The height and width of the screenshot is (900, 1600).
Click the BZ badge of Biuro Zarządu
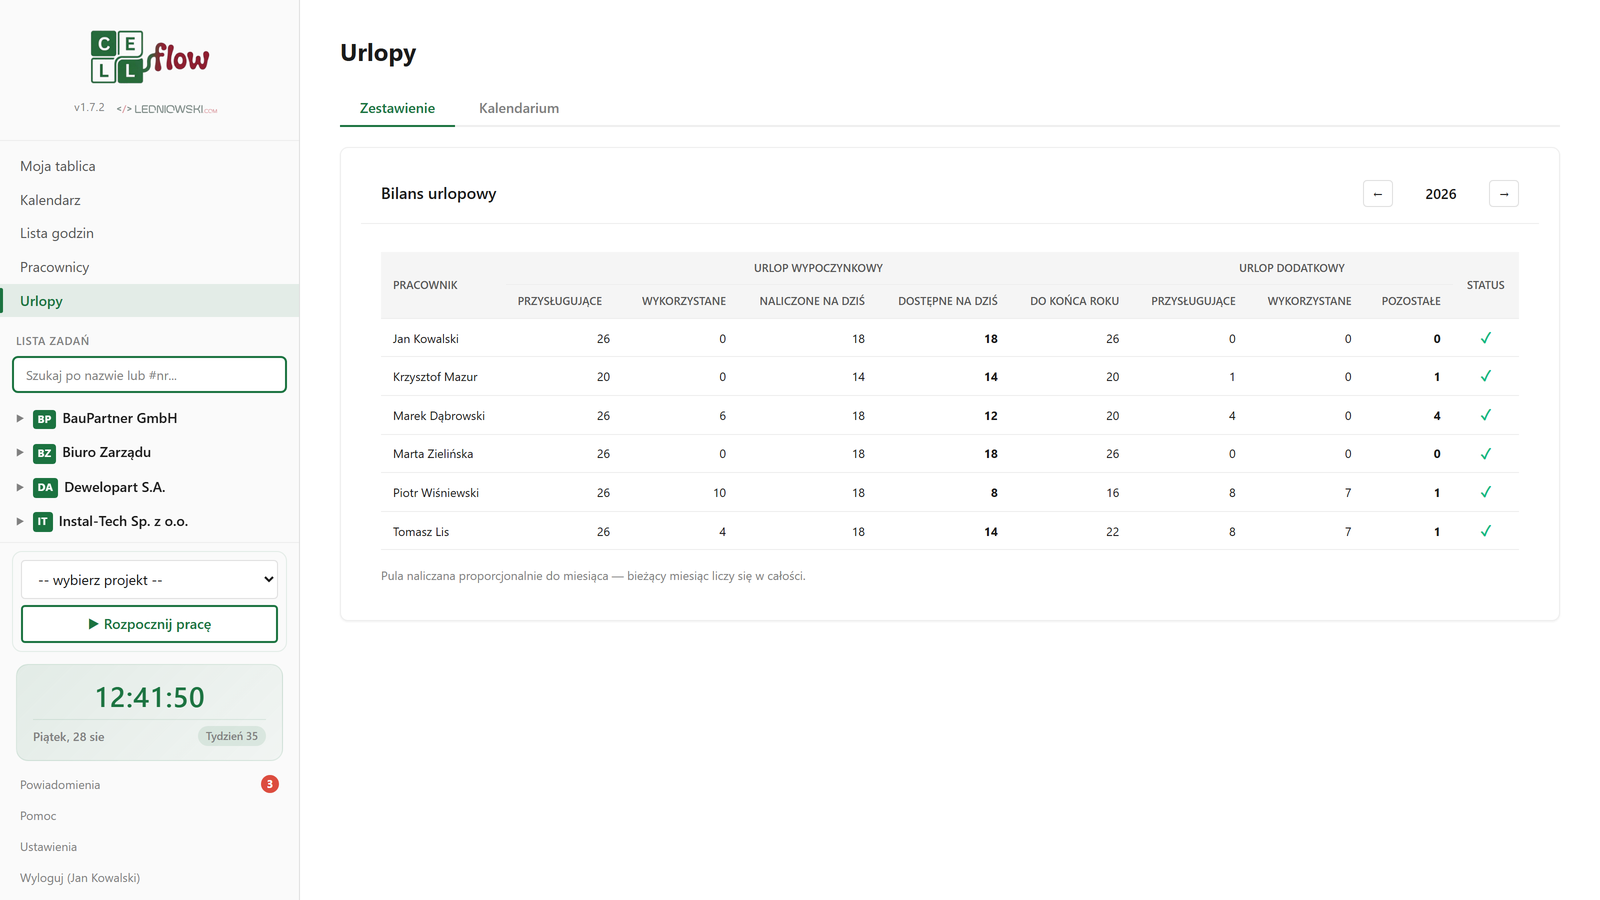(x=44, y=453)
